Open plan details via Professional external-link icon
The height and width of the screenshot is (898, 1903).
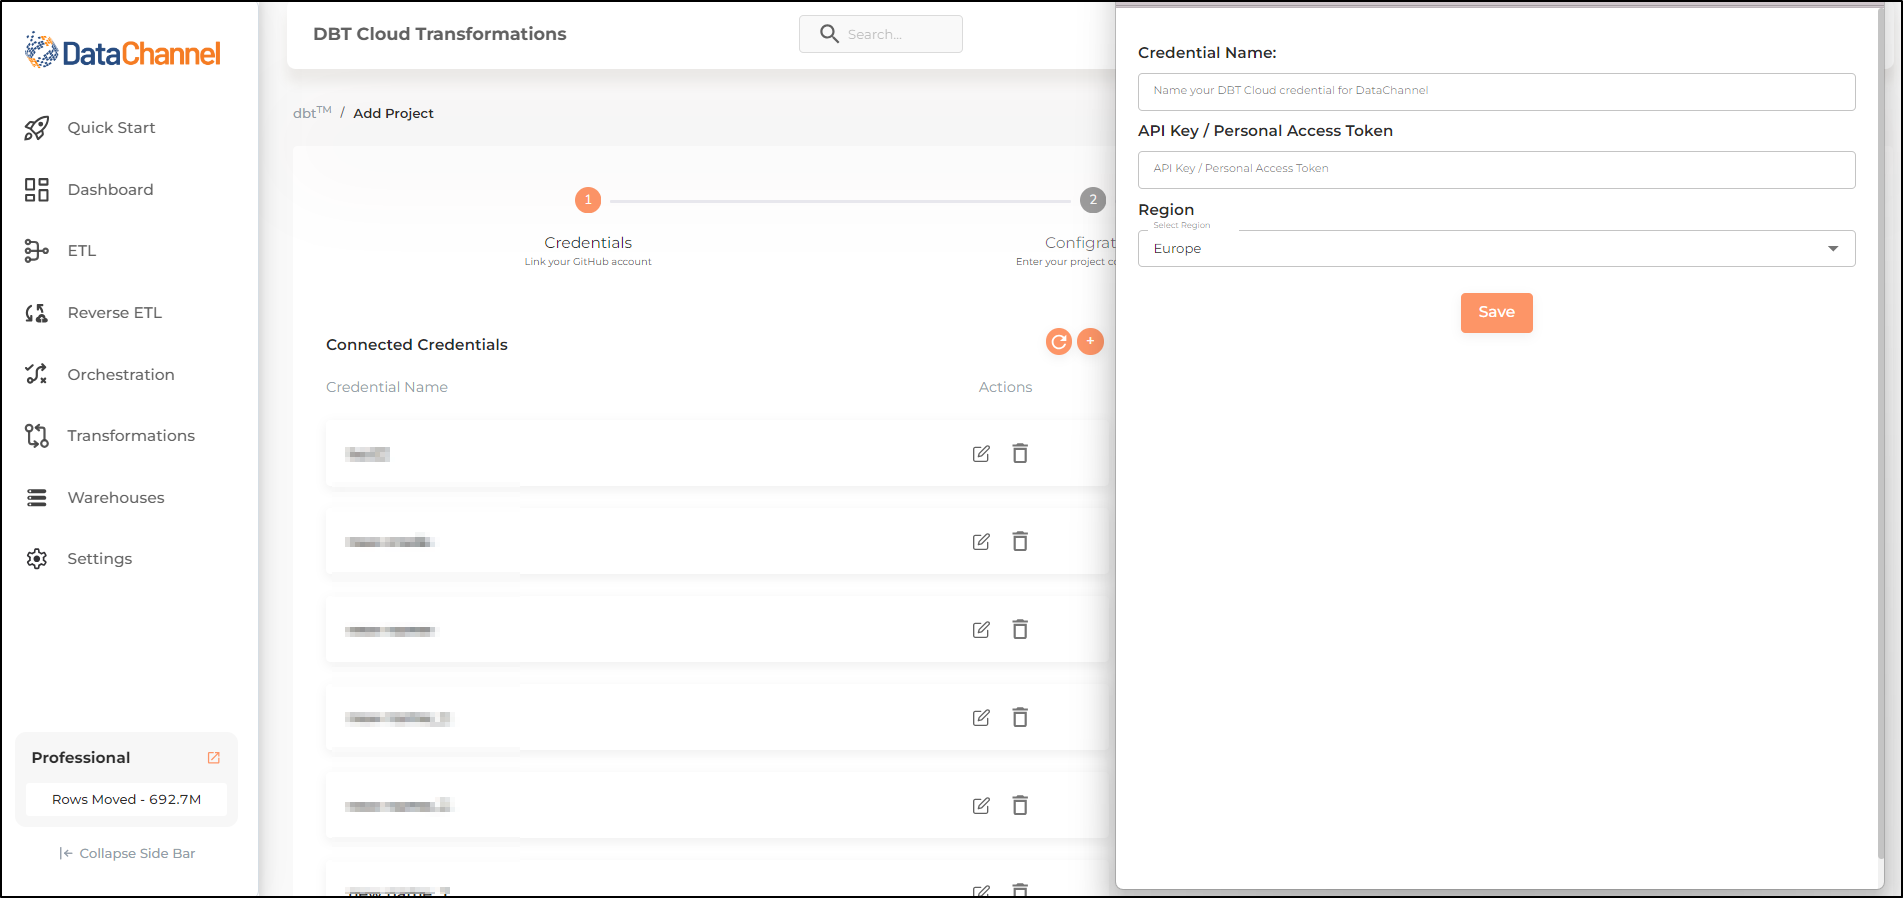point(213,758)
